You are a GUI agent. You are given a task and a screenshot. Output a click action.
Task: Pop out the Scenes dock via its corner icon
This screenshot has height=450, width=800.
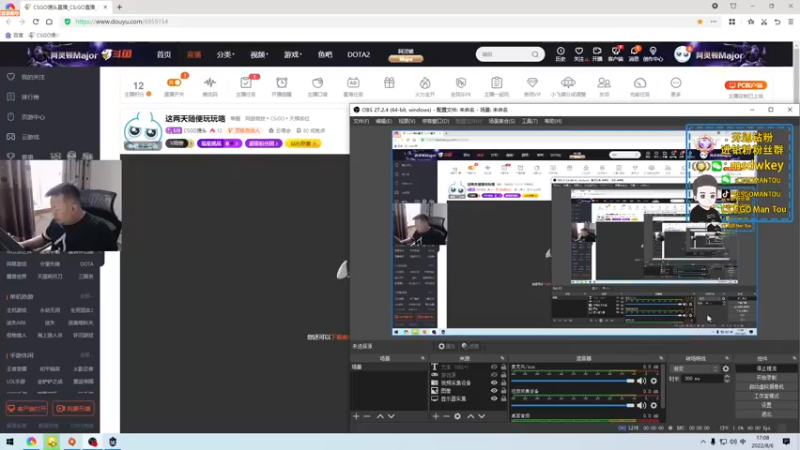[x=422, y=358]
